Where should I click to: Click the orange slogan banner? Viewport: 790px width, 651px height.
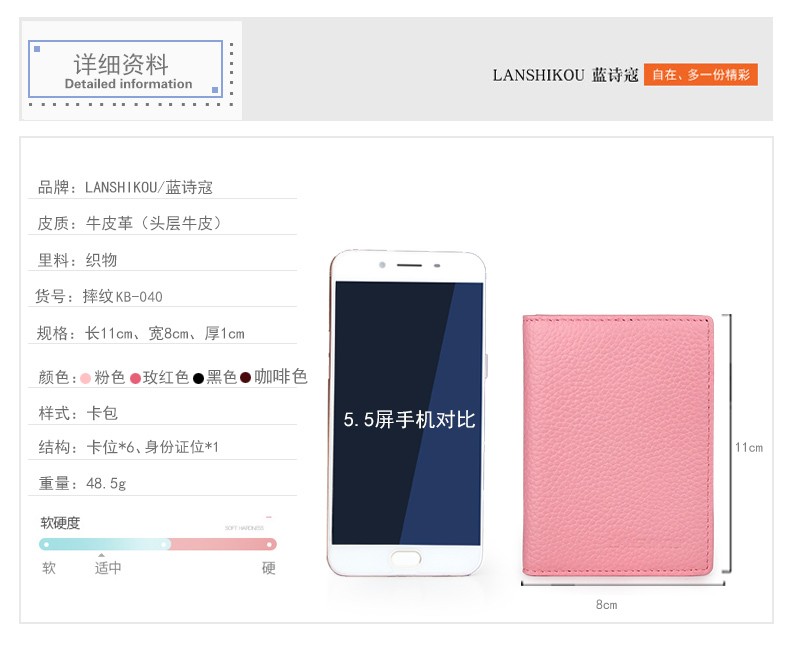coord(700,75)
